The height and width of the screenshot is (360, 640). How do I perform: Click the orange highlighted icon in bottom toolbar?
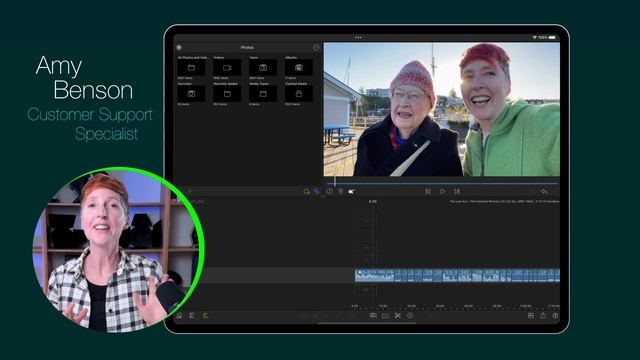click(x=205, y=316)
